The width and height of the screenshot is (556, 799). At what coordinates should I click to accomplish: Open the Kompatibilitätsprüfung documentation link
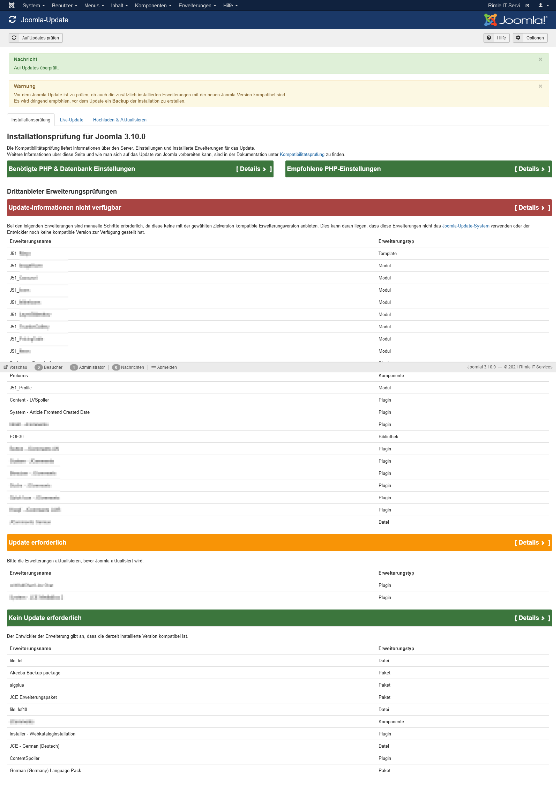tap(302, 154)
